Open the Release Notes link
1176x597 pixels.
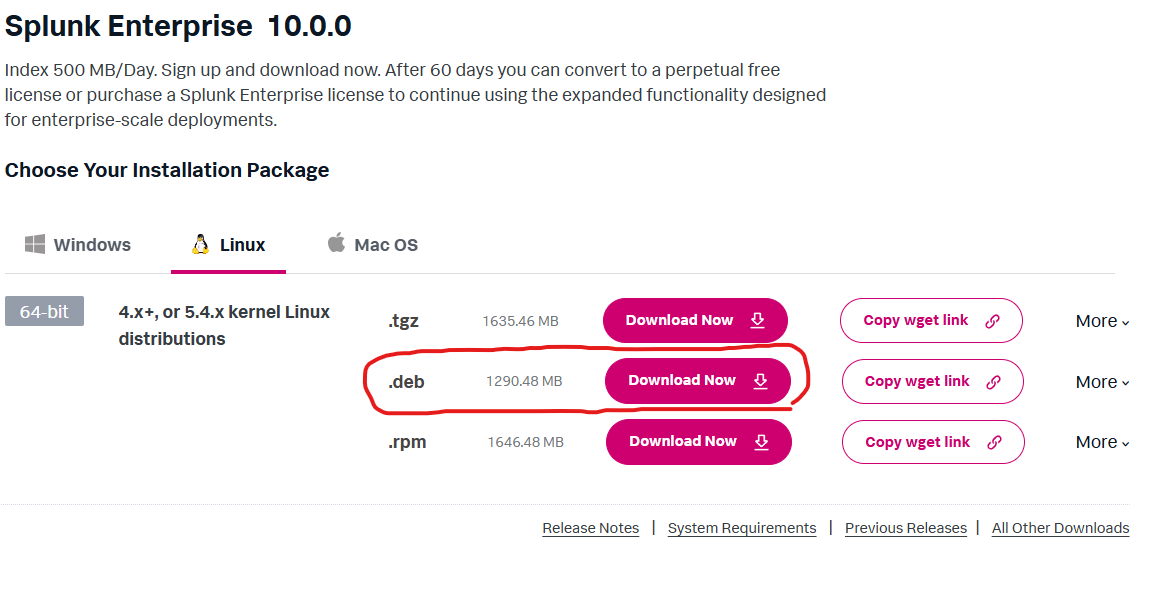pos(591,528)
